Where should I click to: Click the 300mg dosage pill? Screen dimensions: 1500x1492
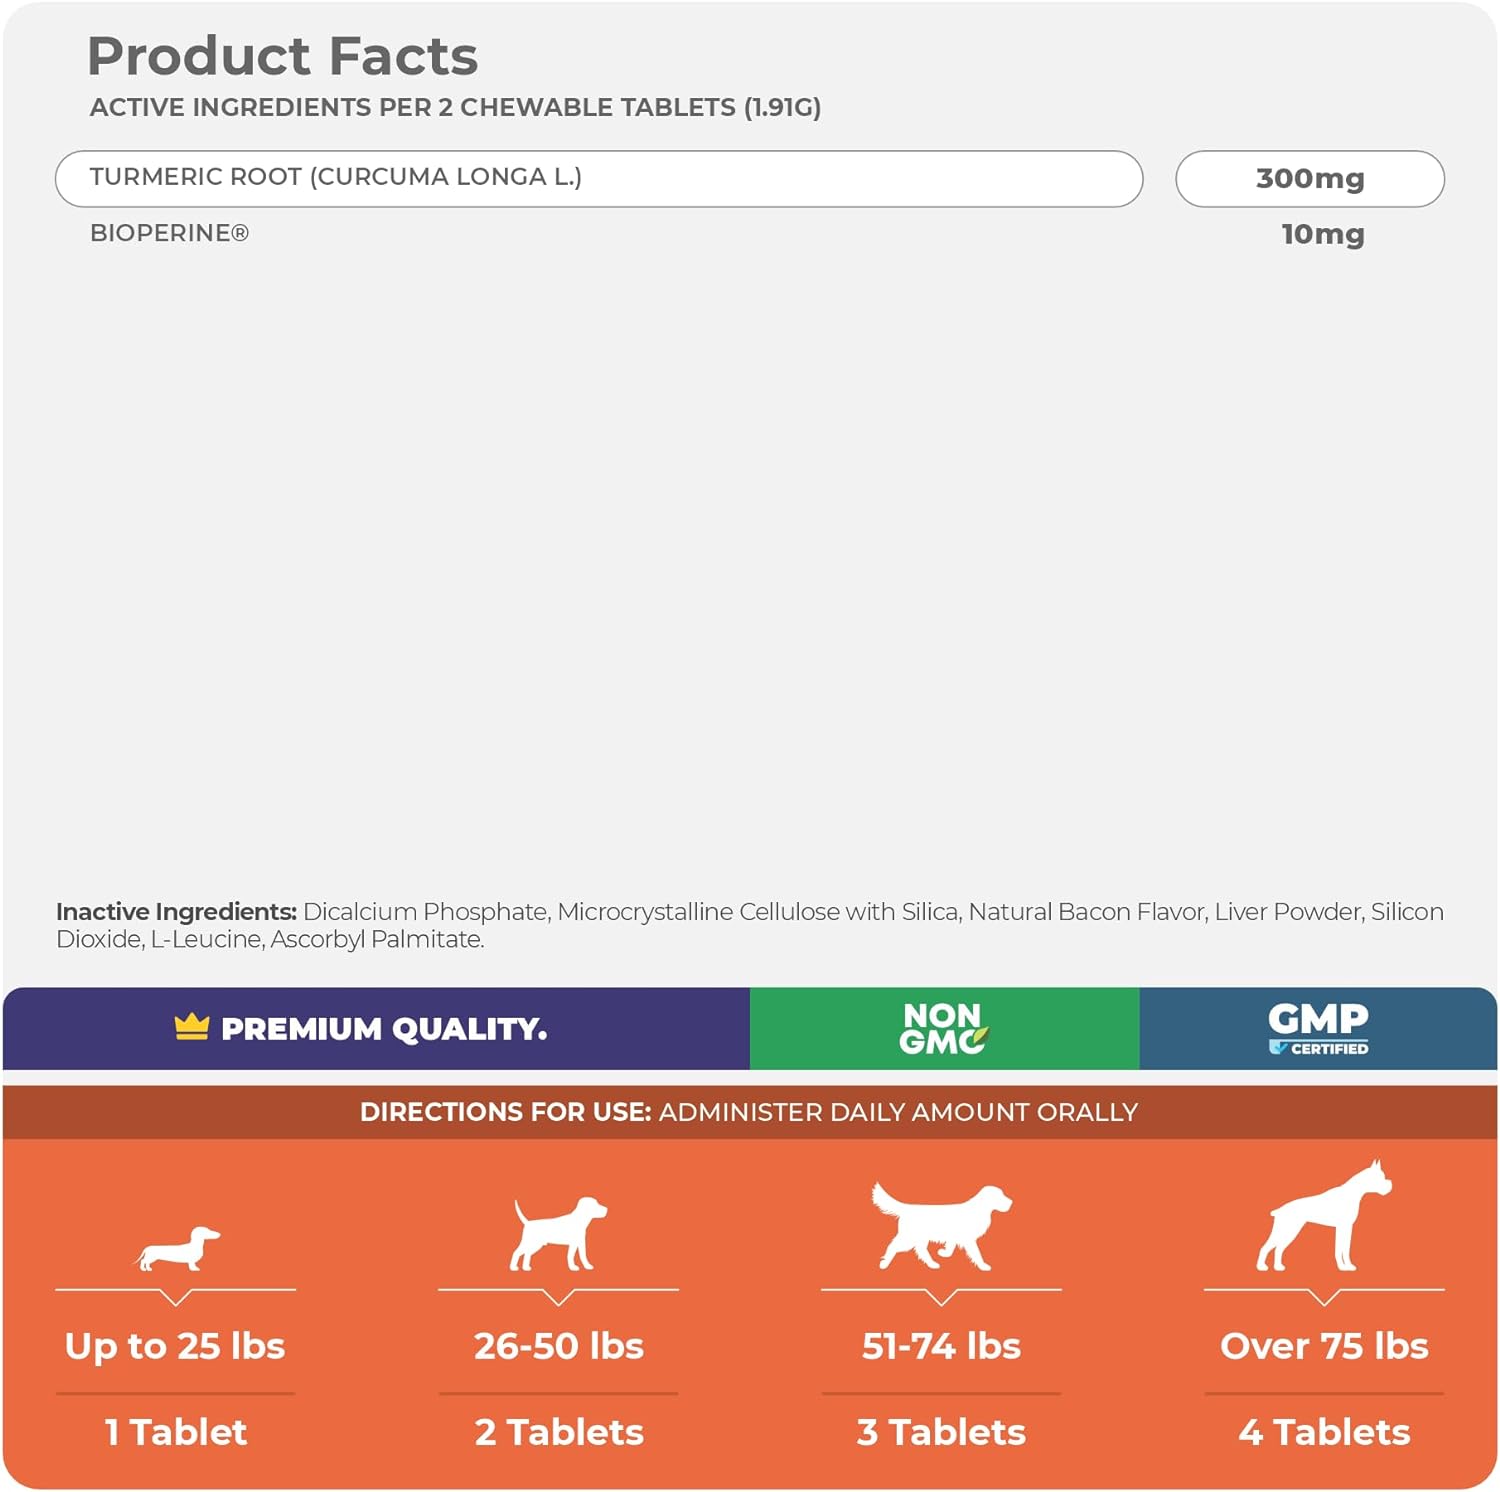click(1309, 179)
